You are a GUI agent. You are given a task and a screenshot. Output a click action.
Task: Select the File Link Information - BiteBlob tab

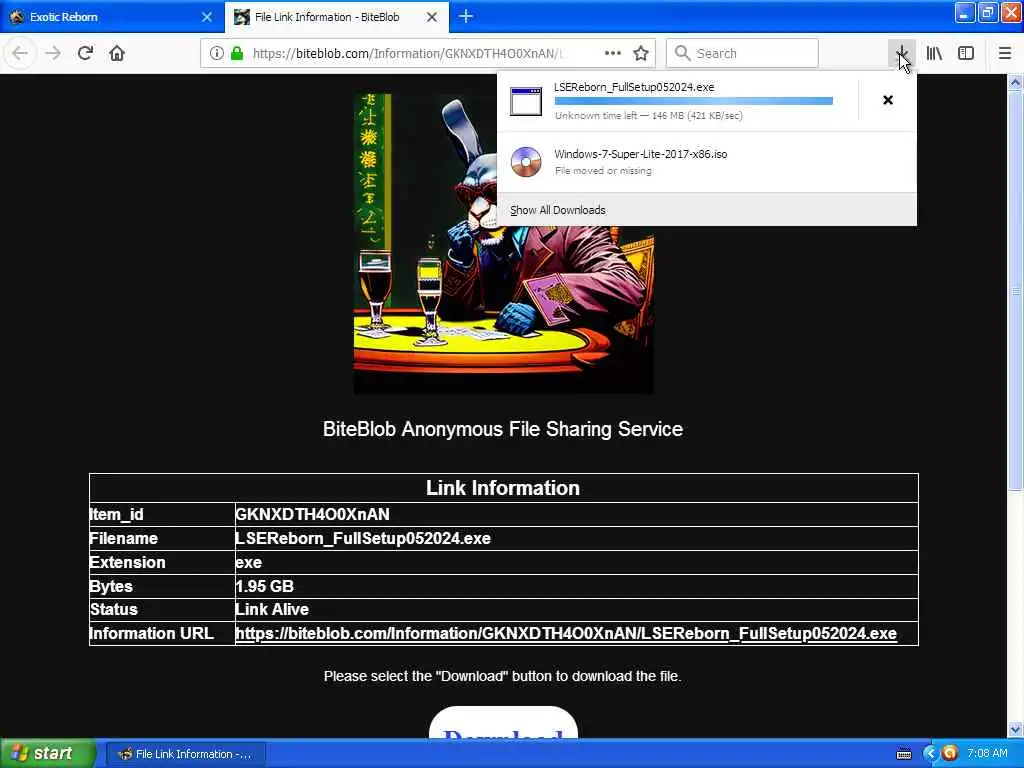[337, 17]
